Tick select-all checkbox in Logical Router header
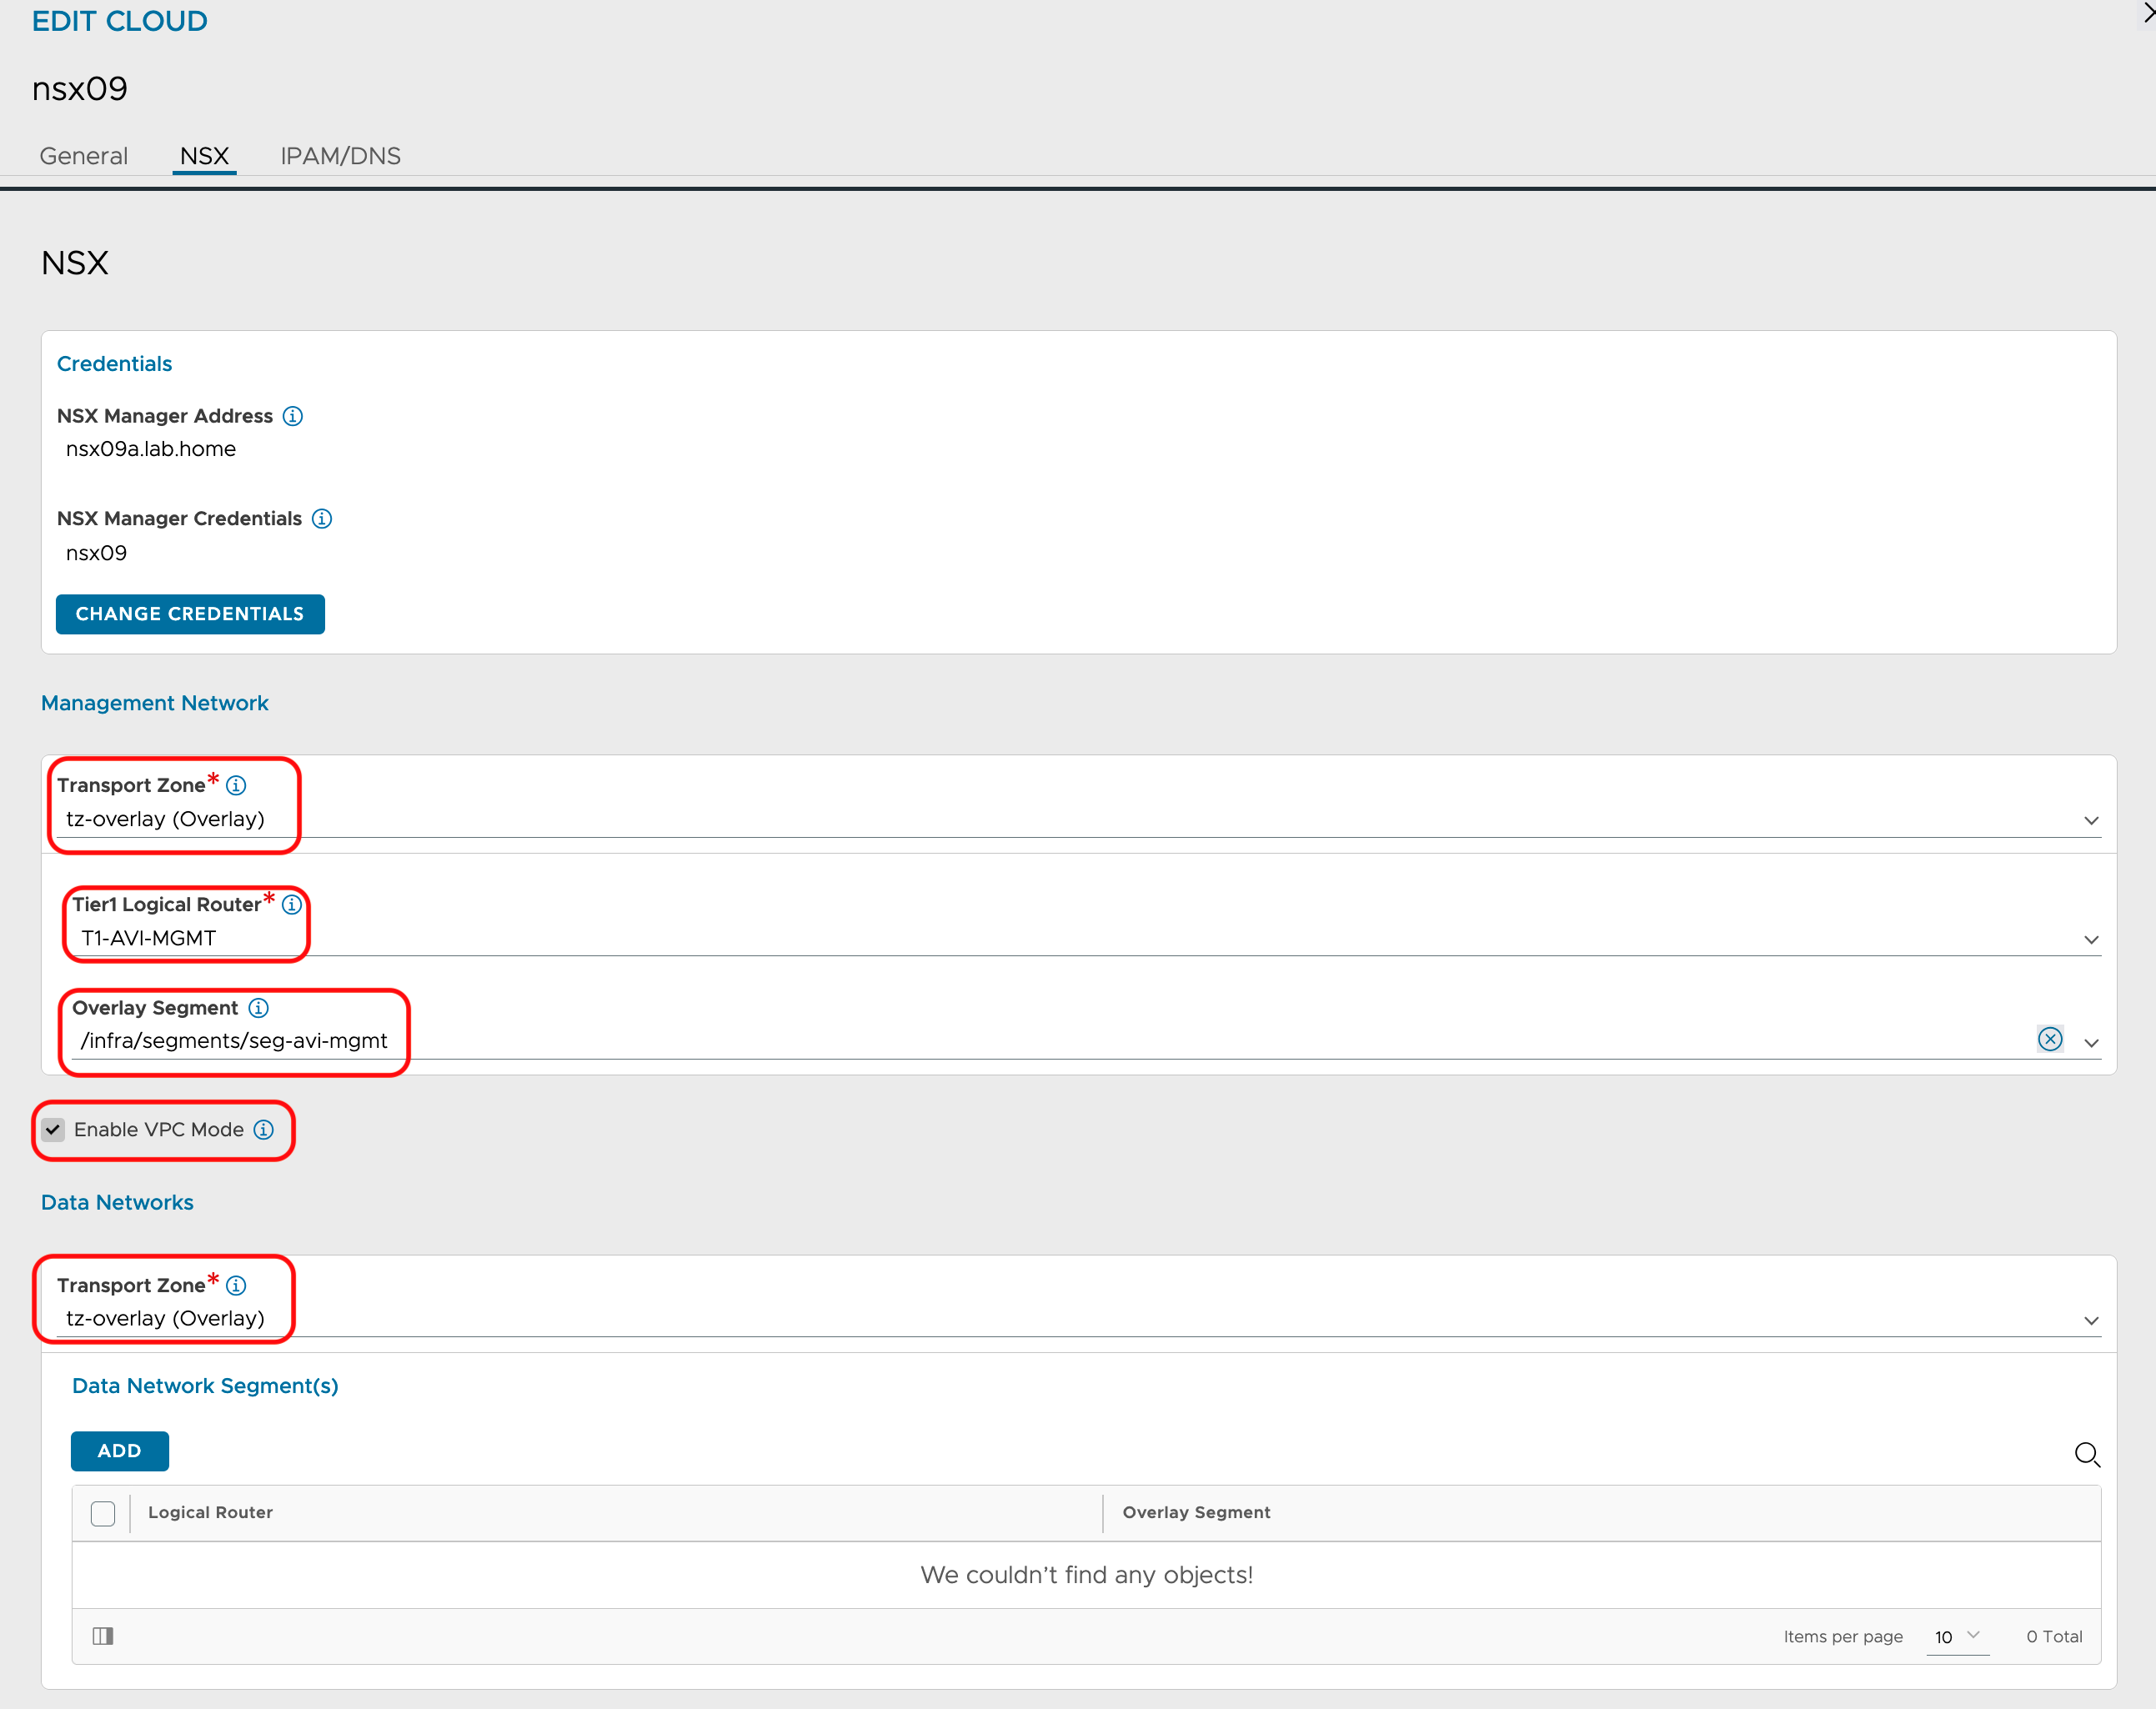Viewport: 2156px width, 1709px height. point(103,1513)
